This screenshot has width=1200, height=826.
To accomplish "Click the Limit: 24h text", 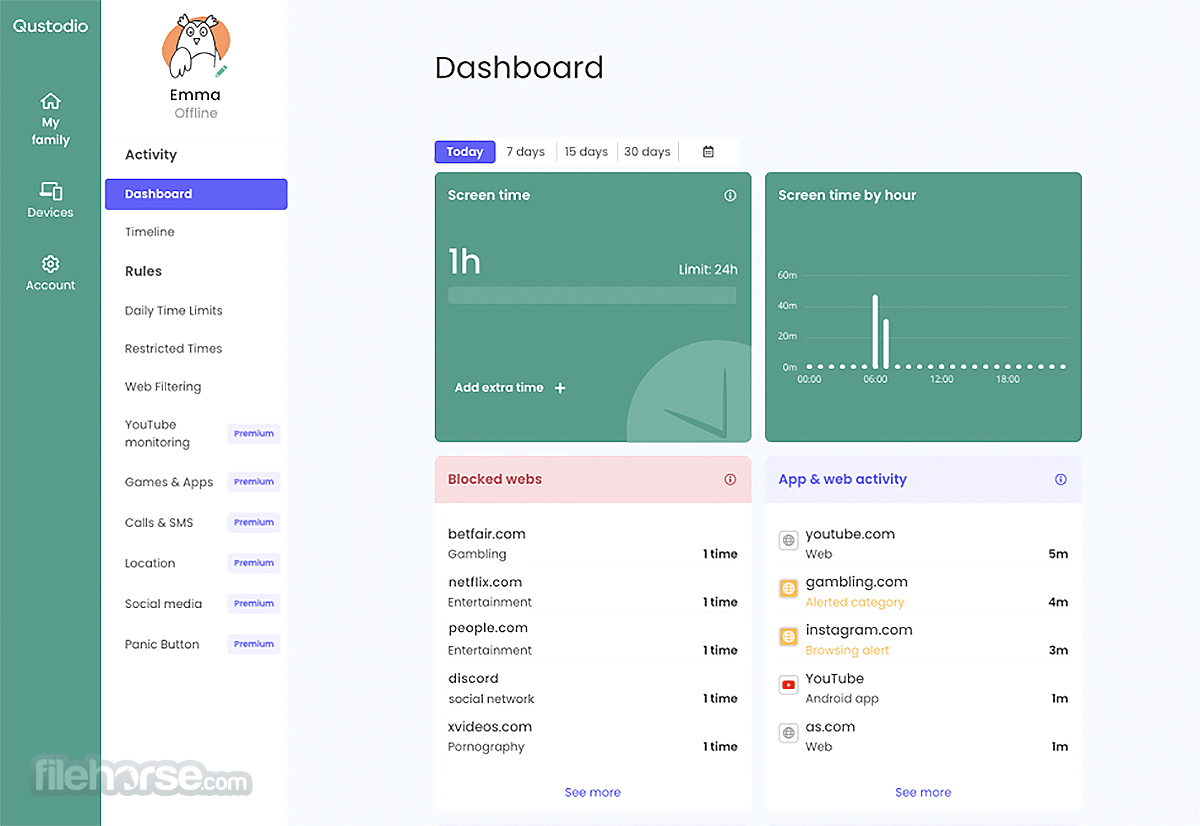I will [x=708, y=269].
